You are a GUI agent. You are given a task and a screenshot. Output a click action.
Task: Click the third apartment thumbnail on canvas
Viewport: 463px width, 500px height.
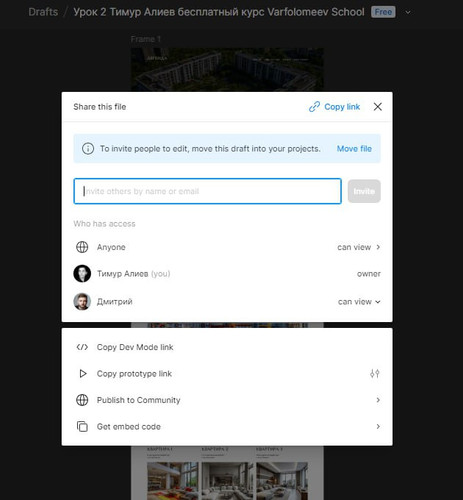(x=282, y=481)
